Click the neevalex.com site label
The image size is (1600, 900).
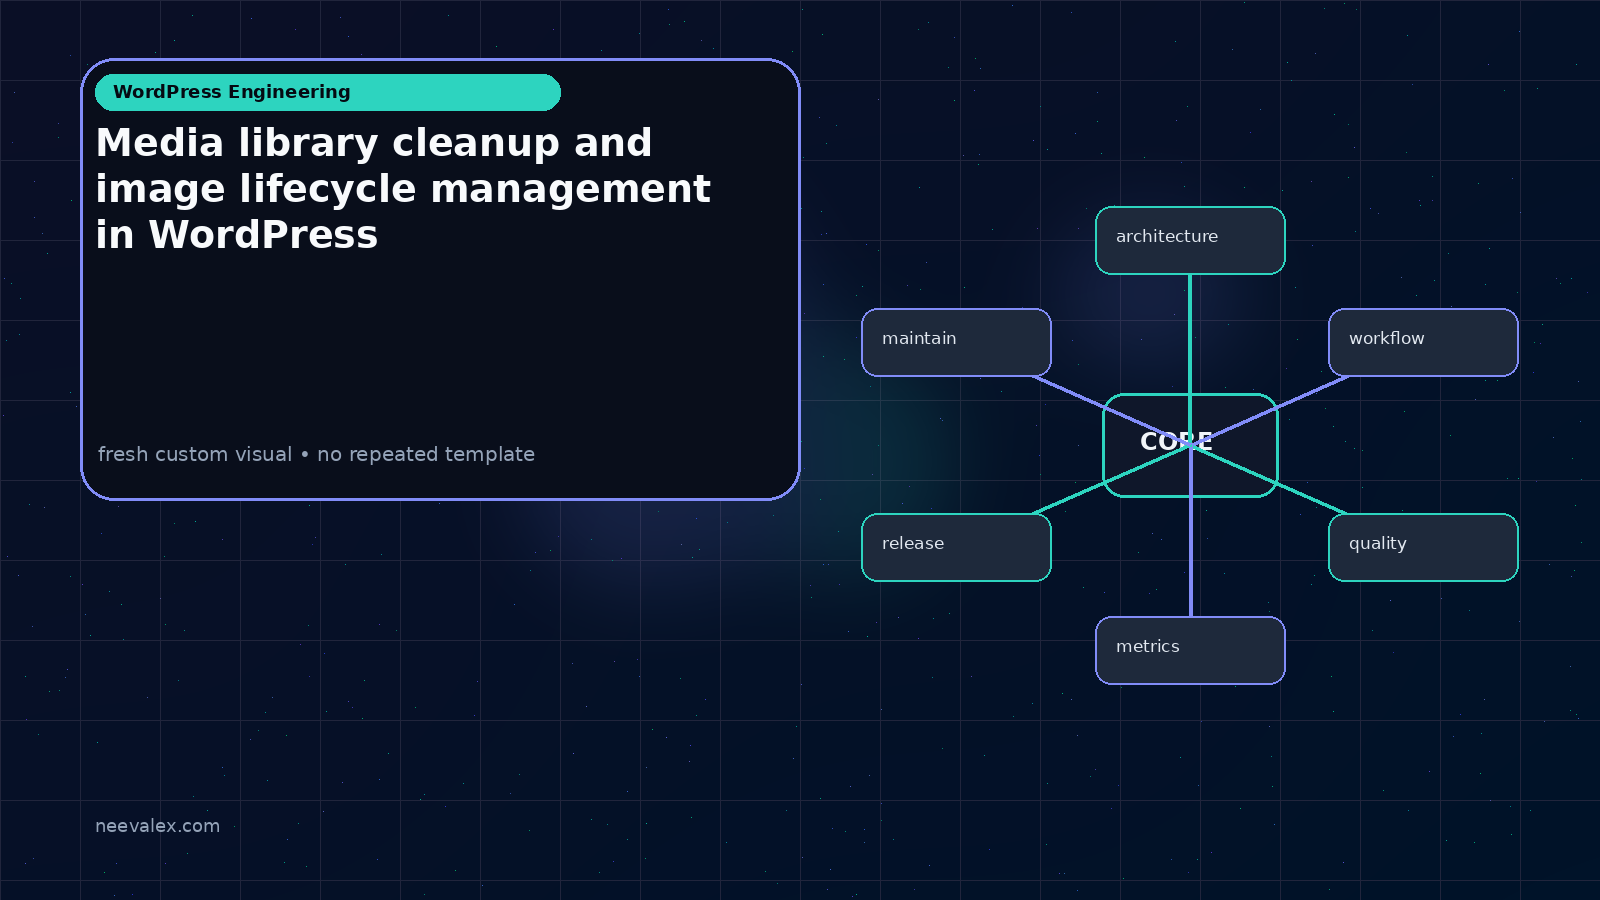pos(157,826)
